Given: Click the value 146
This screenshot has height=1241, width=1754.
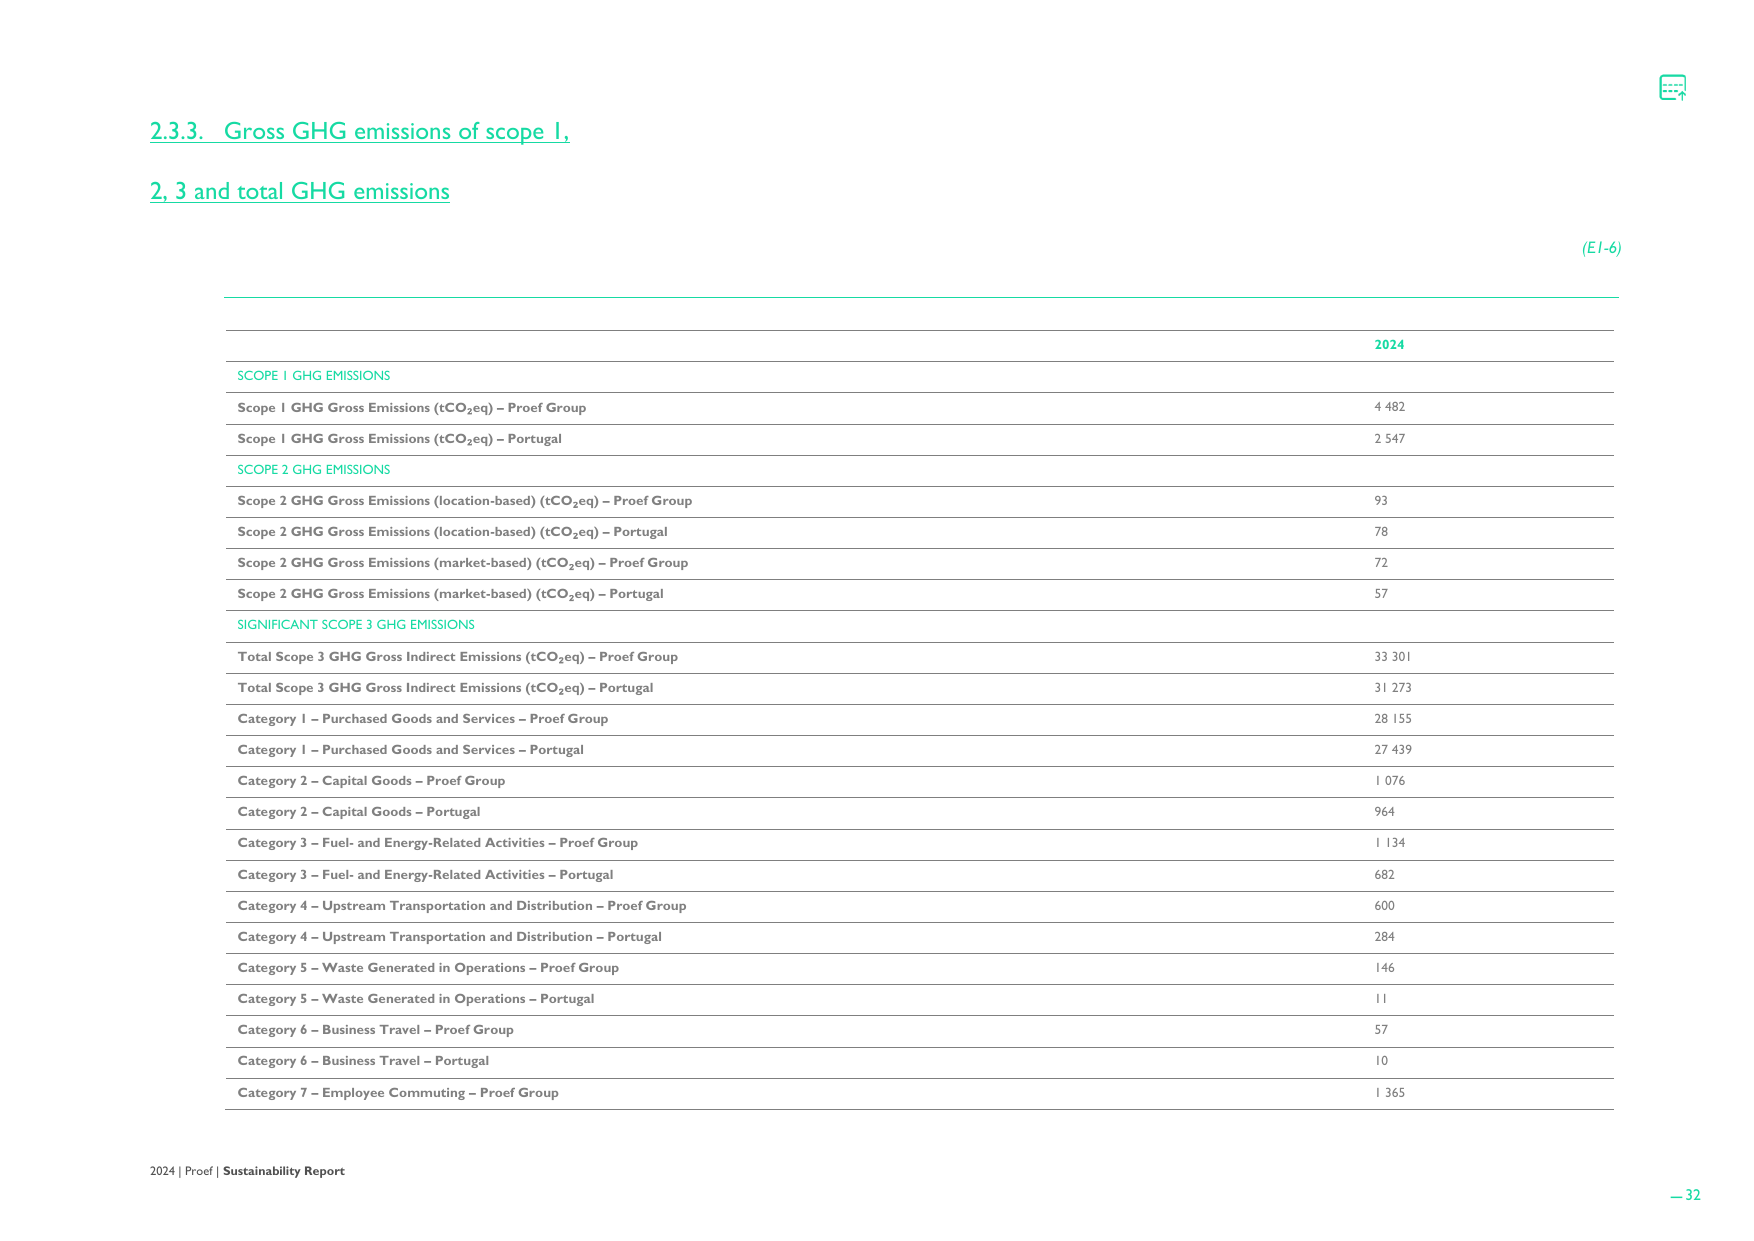Looking at the screenshot, I should tap(1385, 968).
